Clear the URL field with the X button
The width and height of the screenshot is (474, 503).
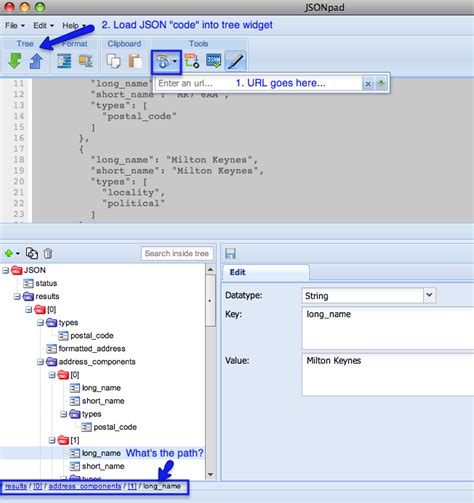click(x=368, y=84)
